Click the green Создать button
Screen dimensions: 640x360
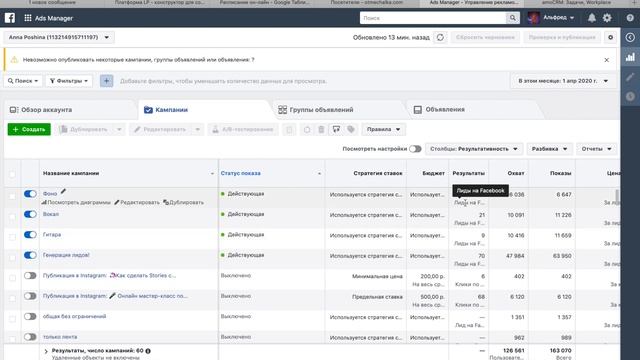coord(29,129)
